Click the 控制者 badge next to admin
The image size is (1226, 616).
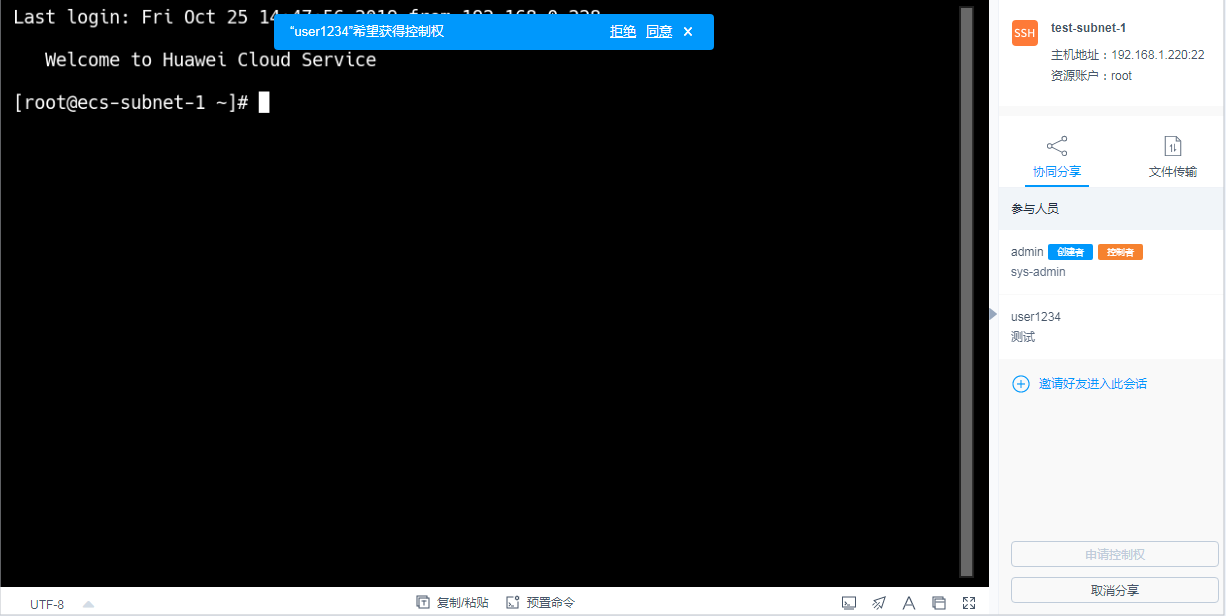[1120, 252]
